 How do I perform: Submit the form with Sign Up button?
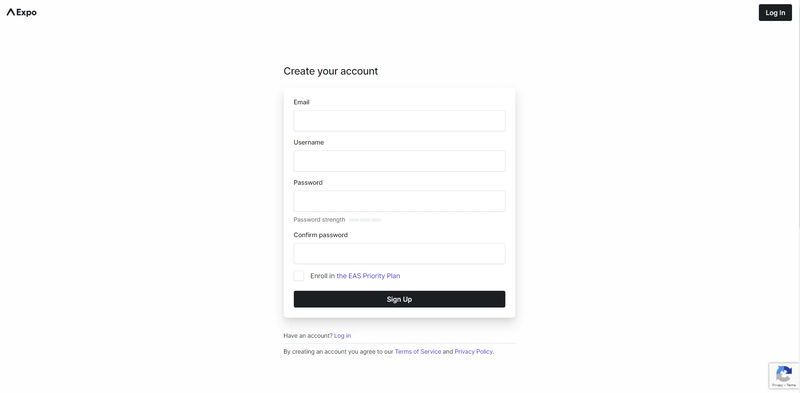point(399,299)
